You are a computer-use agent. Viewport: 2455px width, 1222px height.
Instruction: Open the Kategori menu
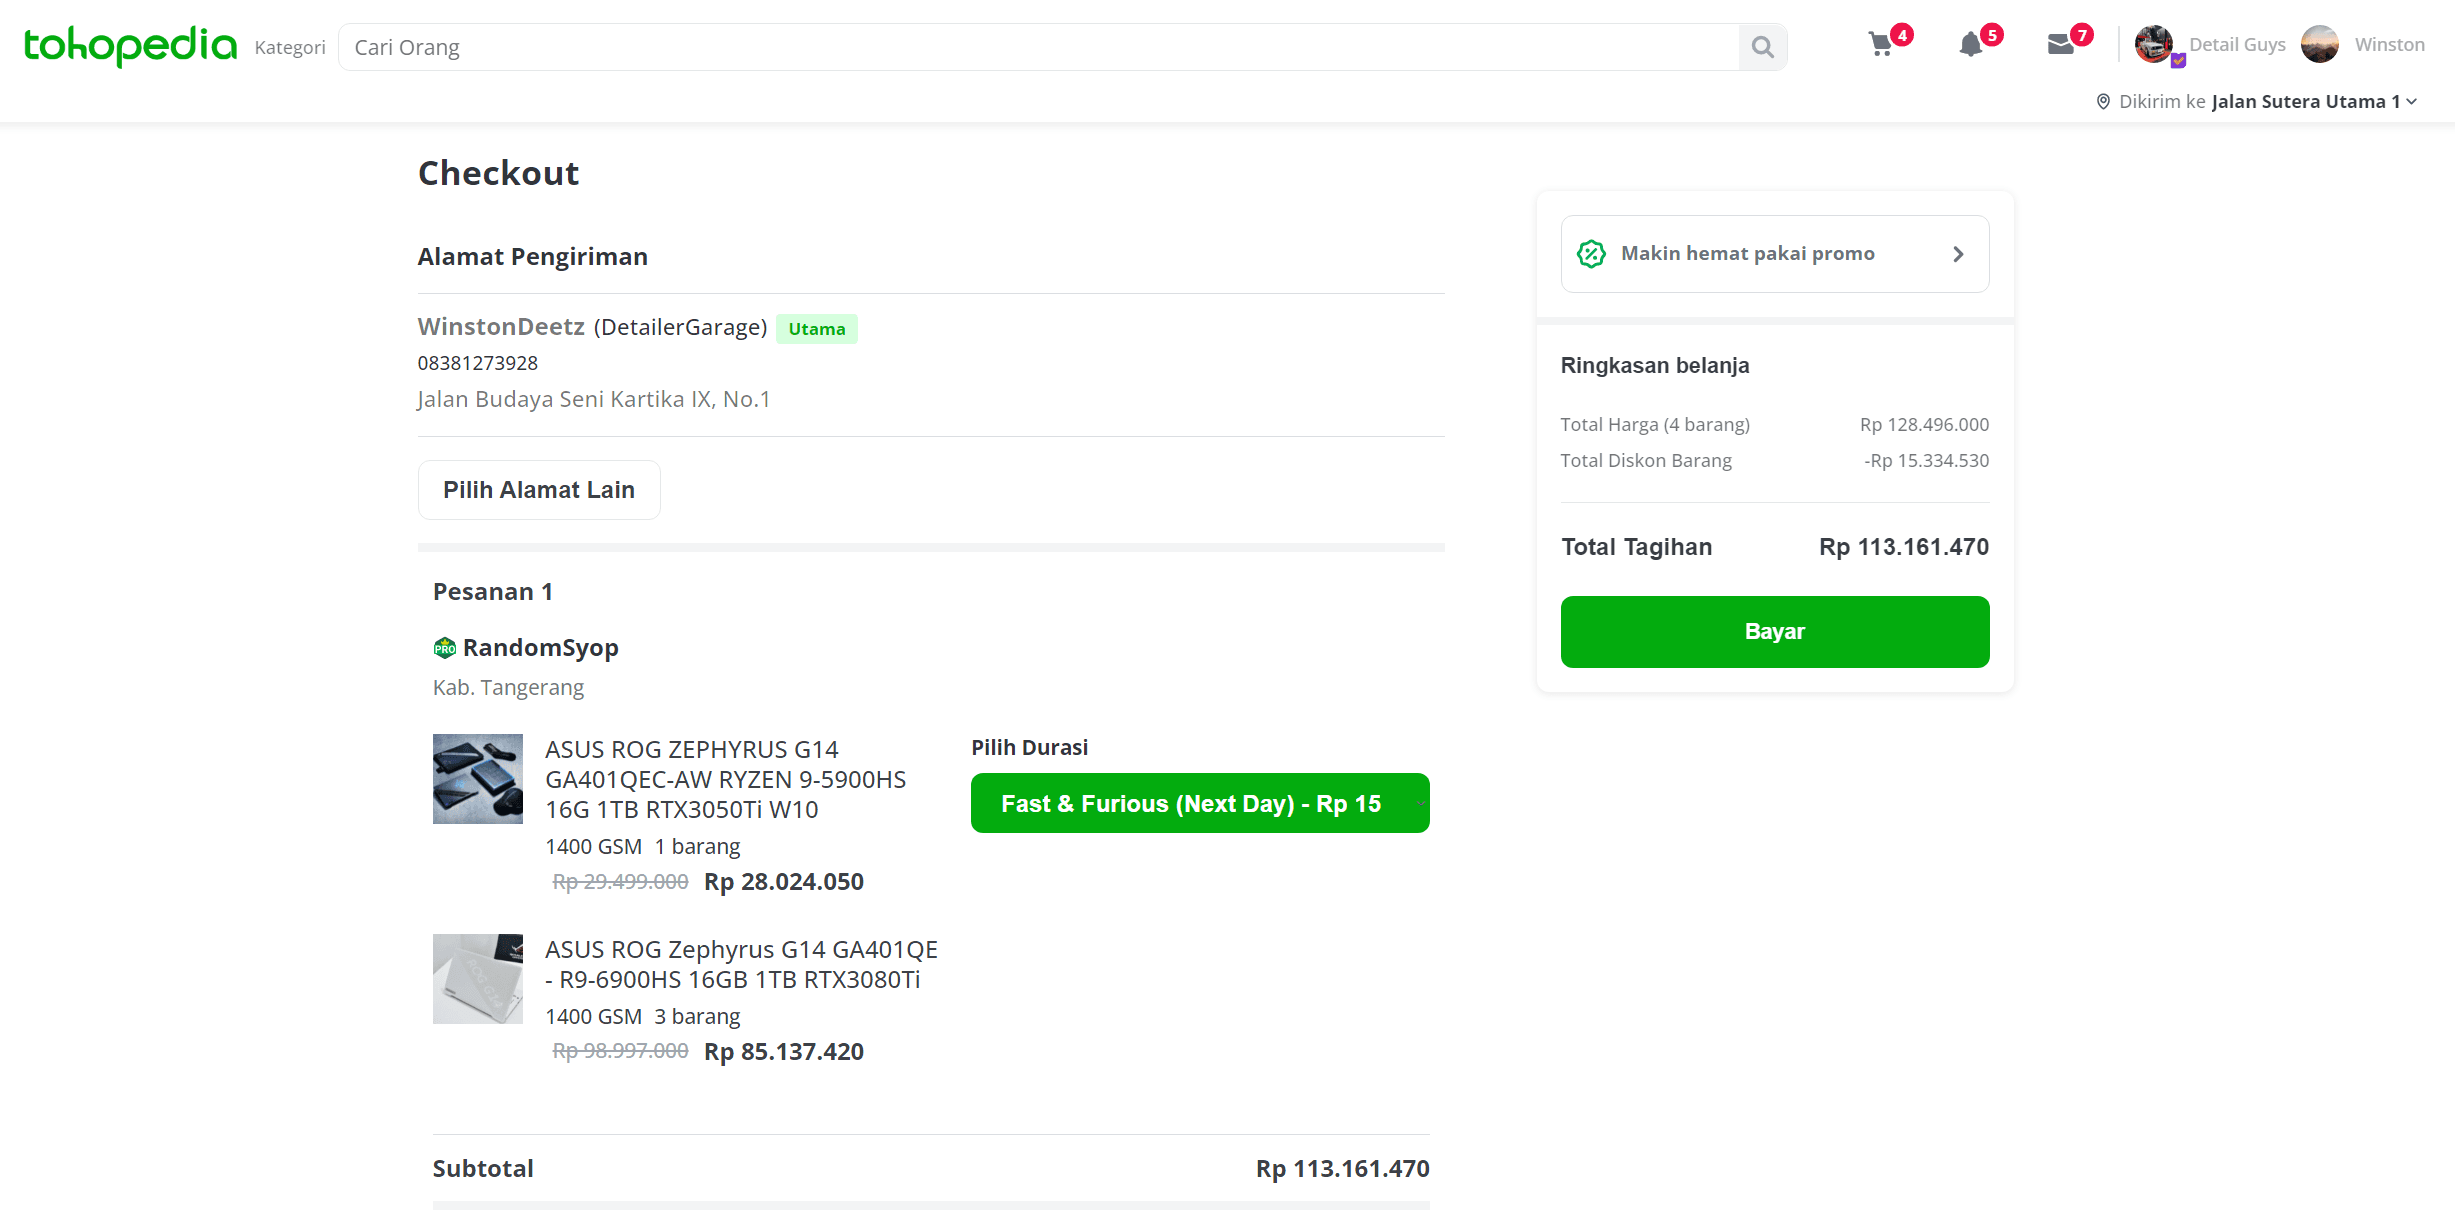(x=289, y=46)
